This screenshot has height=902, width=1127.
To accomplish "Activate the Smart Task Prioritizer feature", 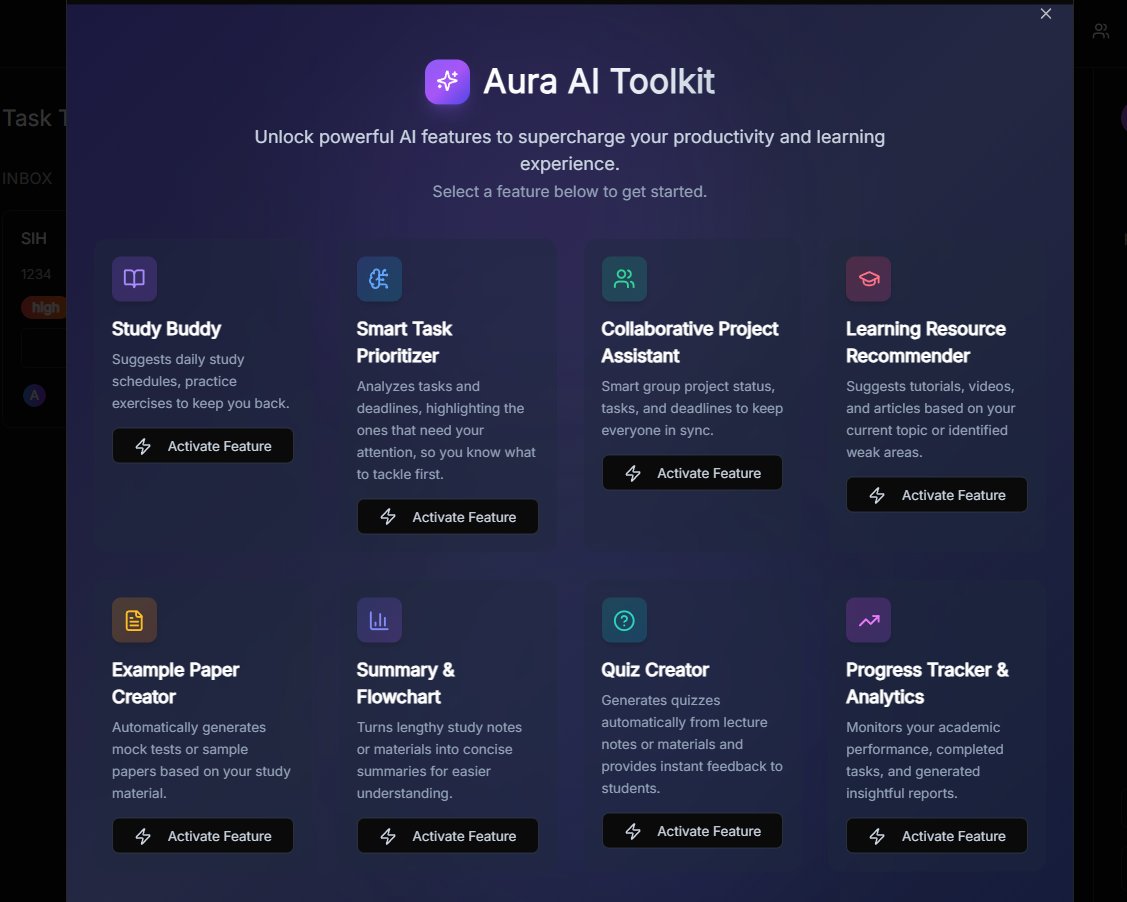I will point(447,516).
